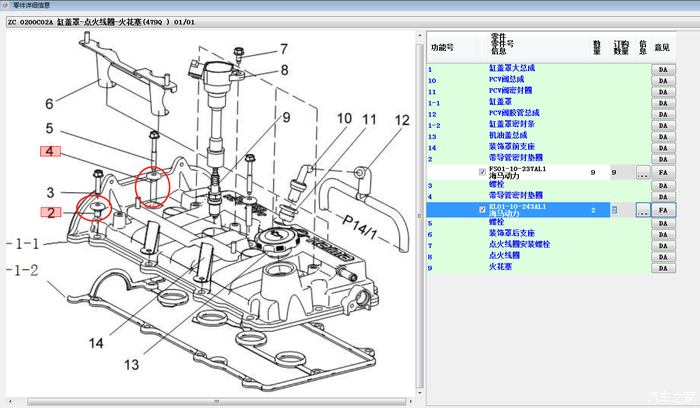Viewport: 700px width, 408px height.
Task: Open the '...' info button for KL01-10-243AL1
Action: [643, 210]
